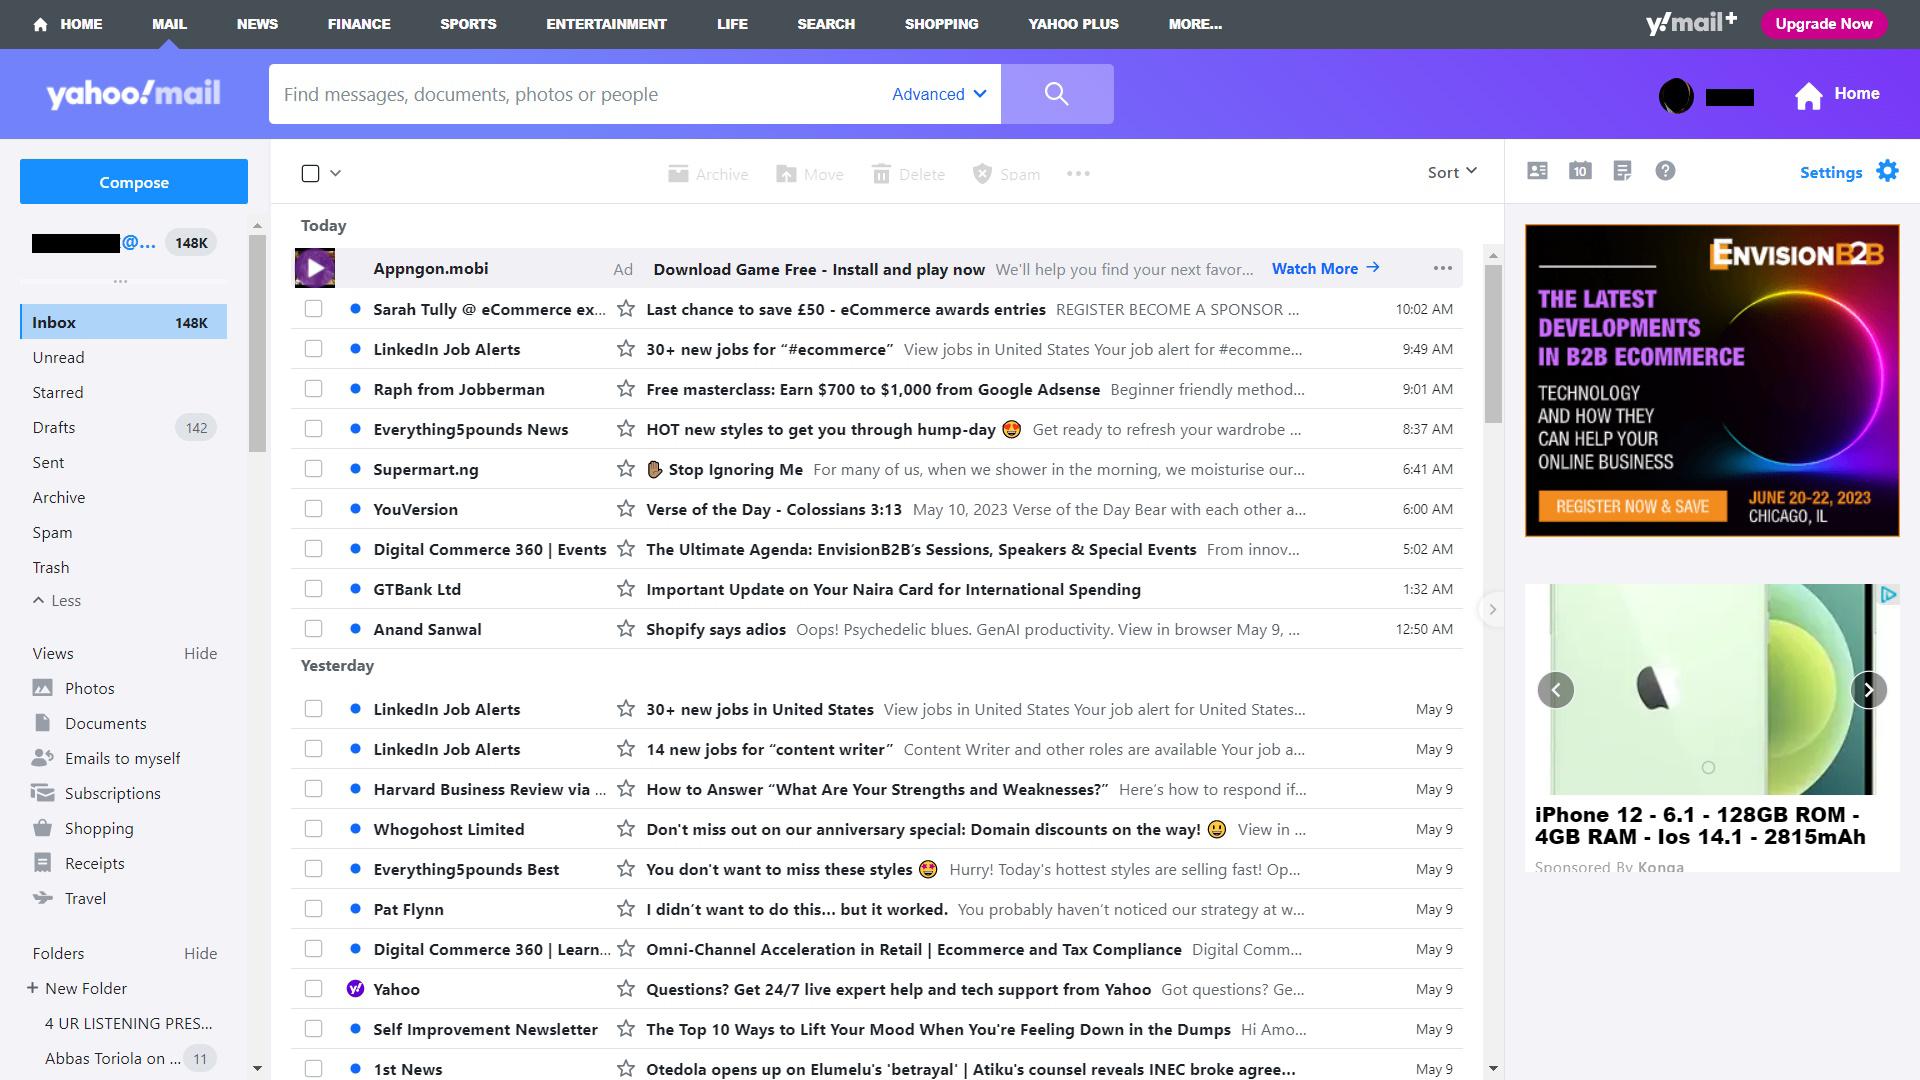The width and height of the screenshot is (1920, 1080).
Task: Click the message list scrollbar thumb
Action: tap(1493, 344)
